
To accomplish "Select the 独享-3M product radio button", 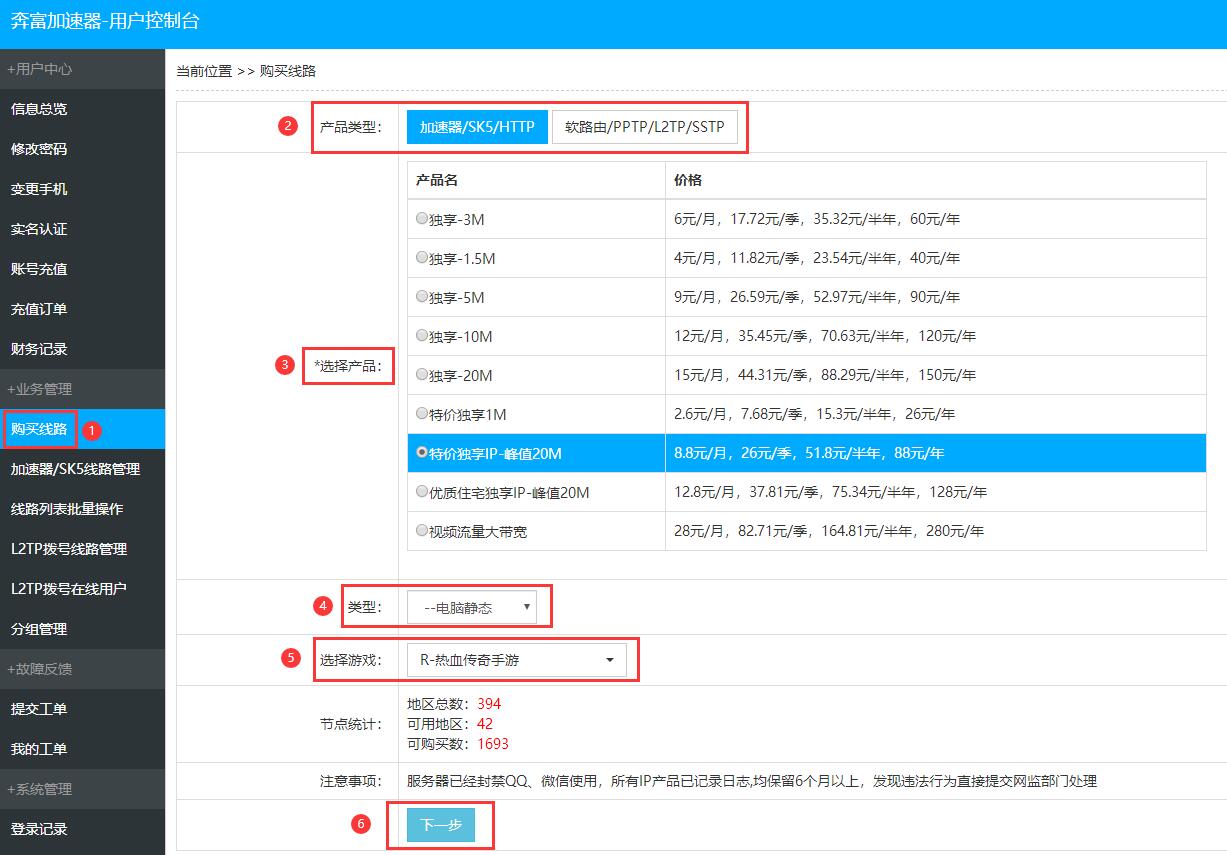I will [422, 218].
